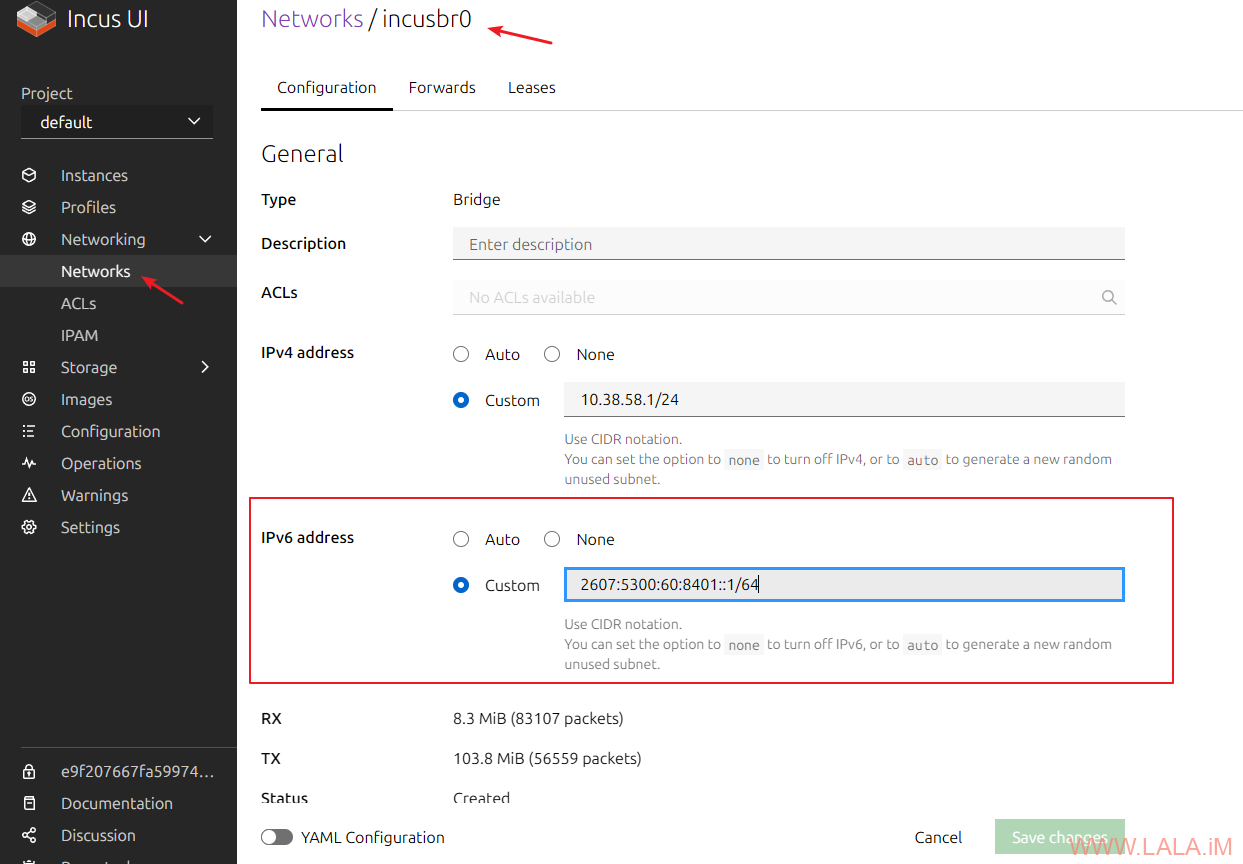Image resolution: width=1243 pixels, height=864 pixels.
Task: Click the Settings gear icon
Action: (29, 527)
